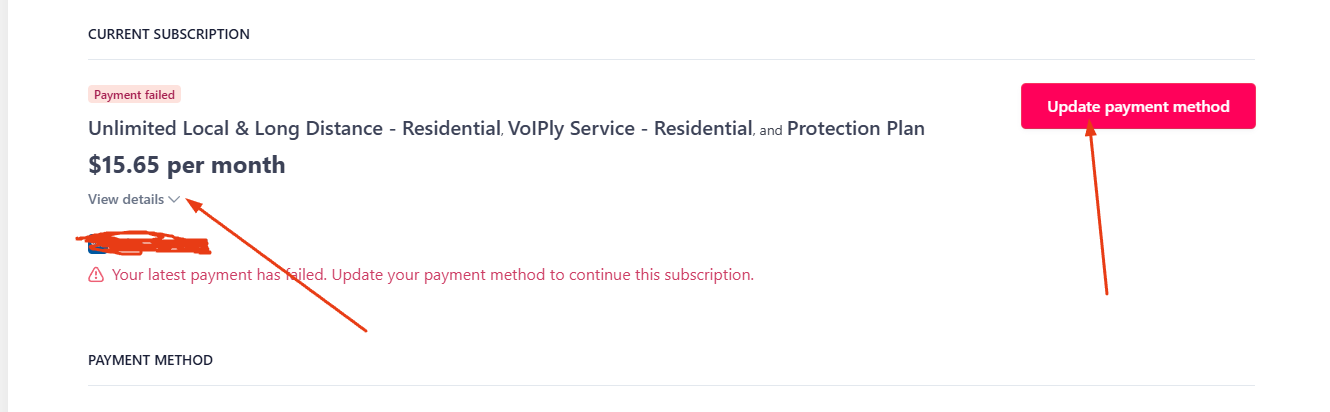The height and width of the screenshot is (412, 1330).
Task: Click the warning triangle icon
Action: tap(96, 274)
